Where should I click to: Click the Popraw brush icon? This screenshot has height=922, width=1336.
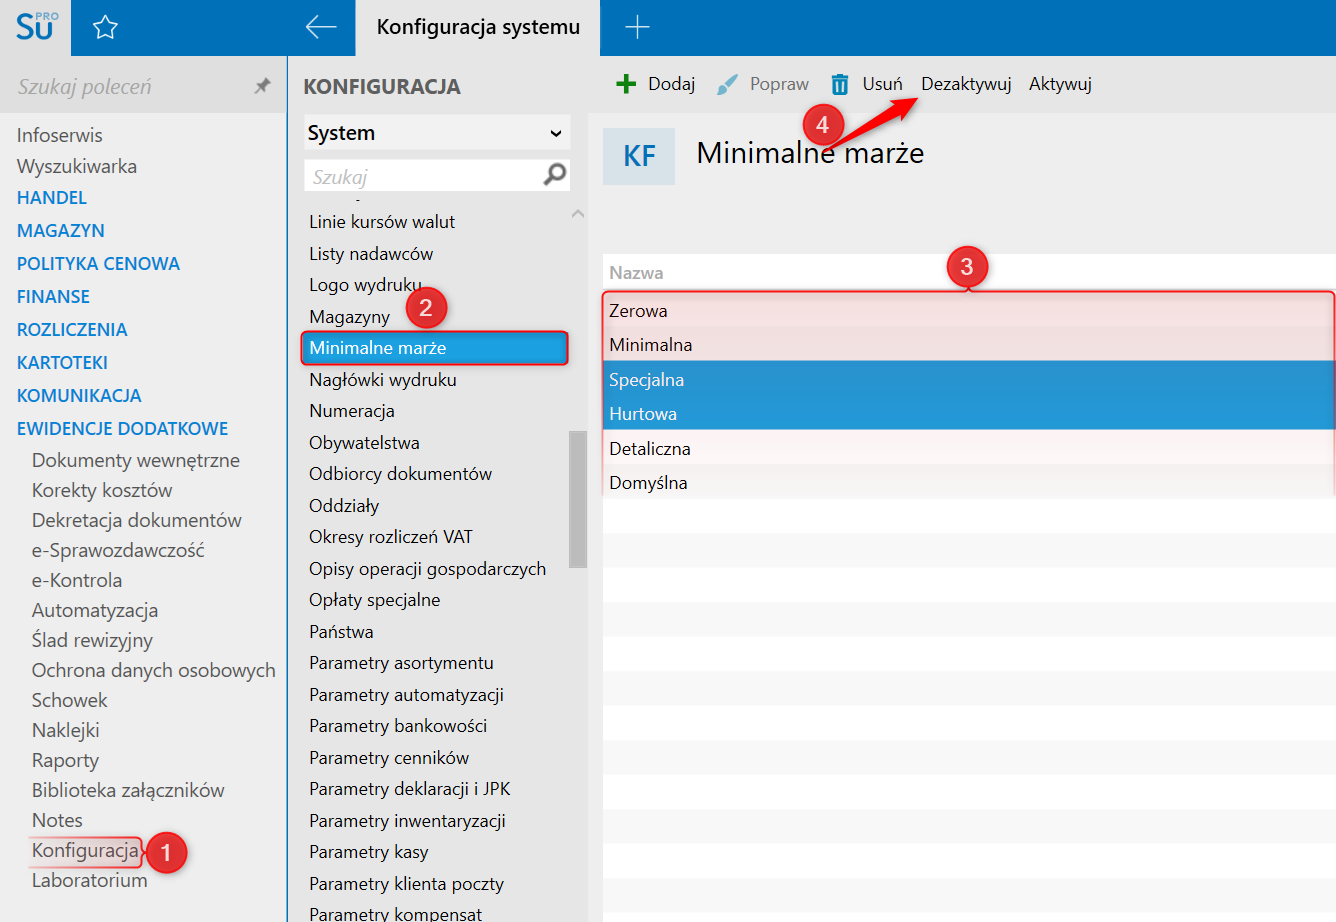pyautogui.click(x=727, y=85)
